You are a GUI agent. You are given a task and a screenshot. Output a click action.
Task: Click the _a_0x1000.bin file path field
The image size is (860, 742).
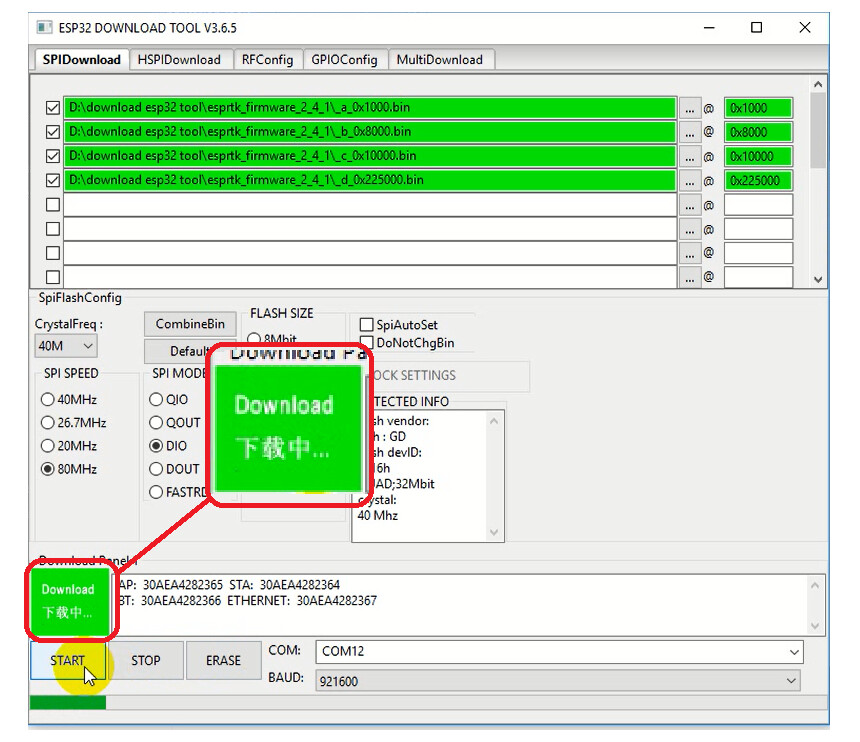coord(370,107)
